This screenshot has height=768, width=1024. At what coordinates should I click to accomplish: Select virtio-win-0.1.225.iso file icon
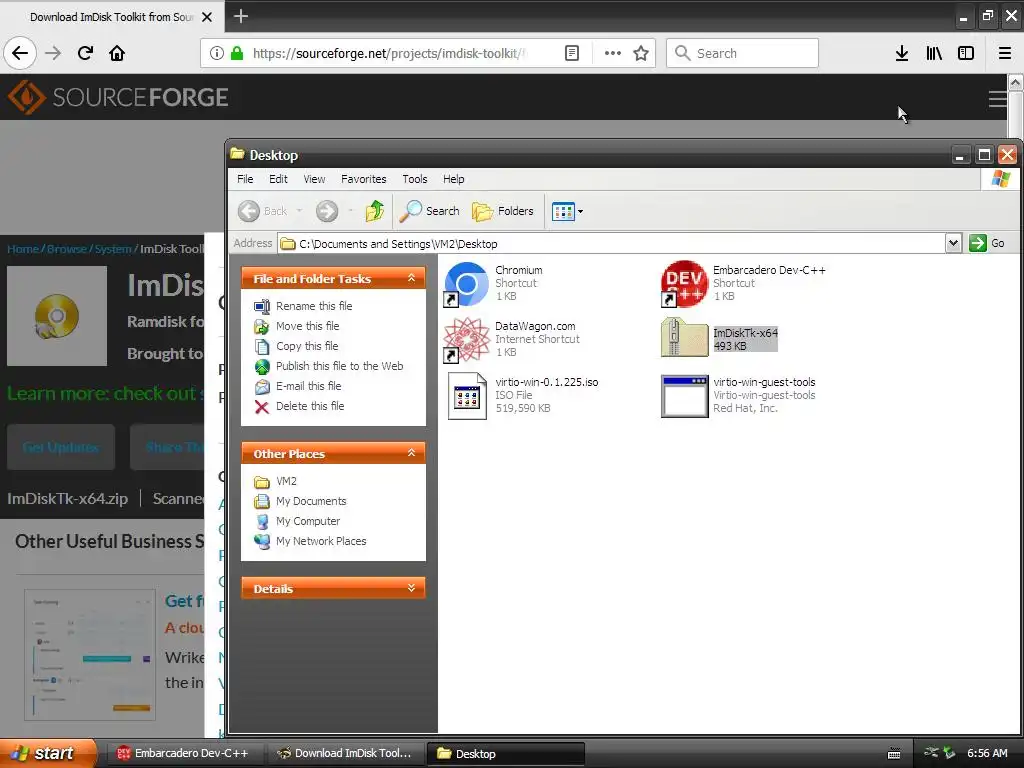click(x=467, y=396)
